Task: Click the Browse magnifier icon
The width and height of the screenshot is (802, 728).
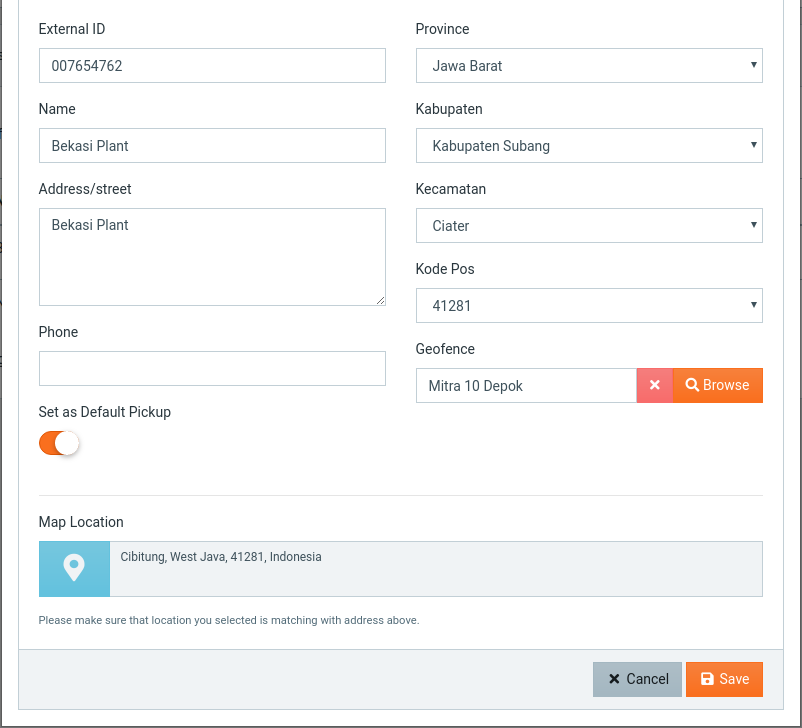Action: 692,385
